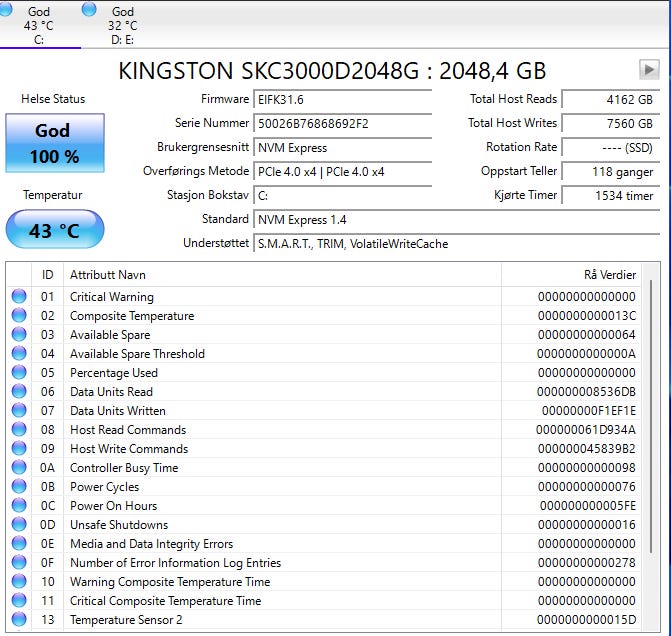Click the God 100 % health status button

click(54, 143)
